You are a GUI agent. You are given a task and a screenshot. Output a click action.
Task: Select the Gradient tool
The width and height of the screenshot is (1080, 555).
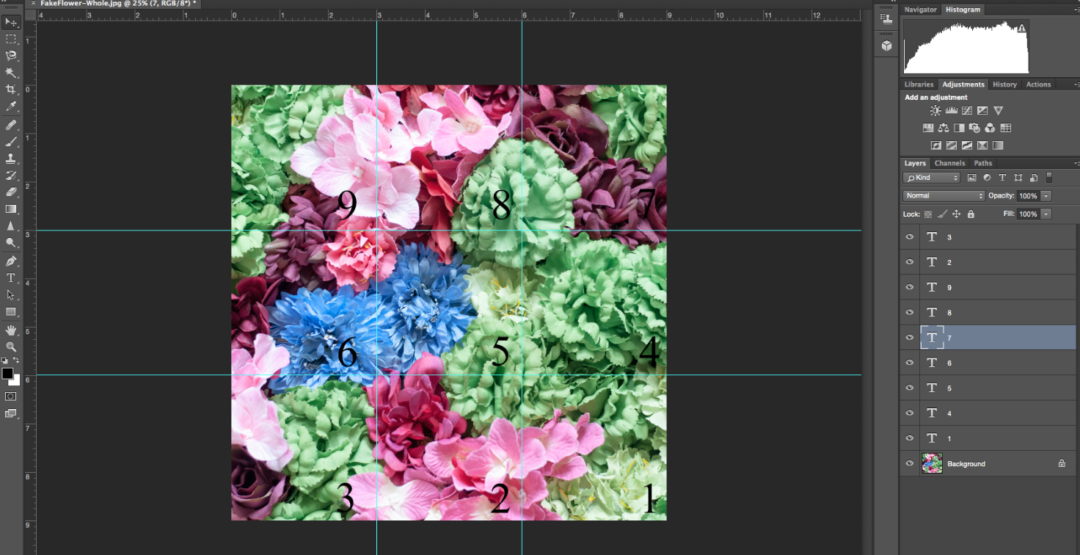pyautogui.click(x=11, y=209)
